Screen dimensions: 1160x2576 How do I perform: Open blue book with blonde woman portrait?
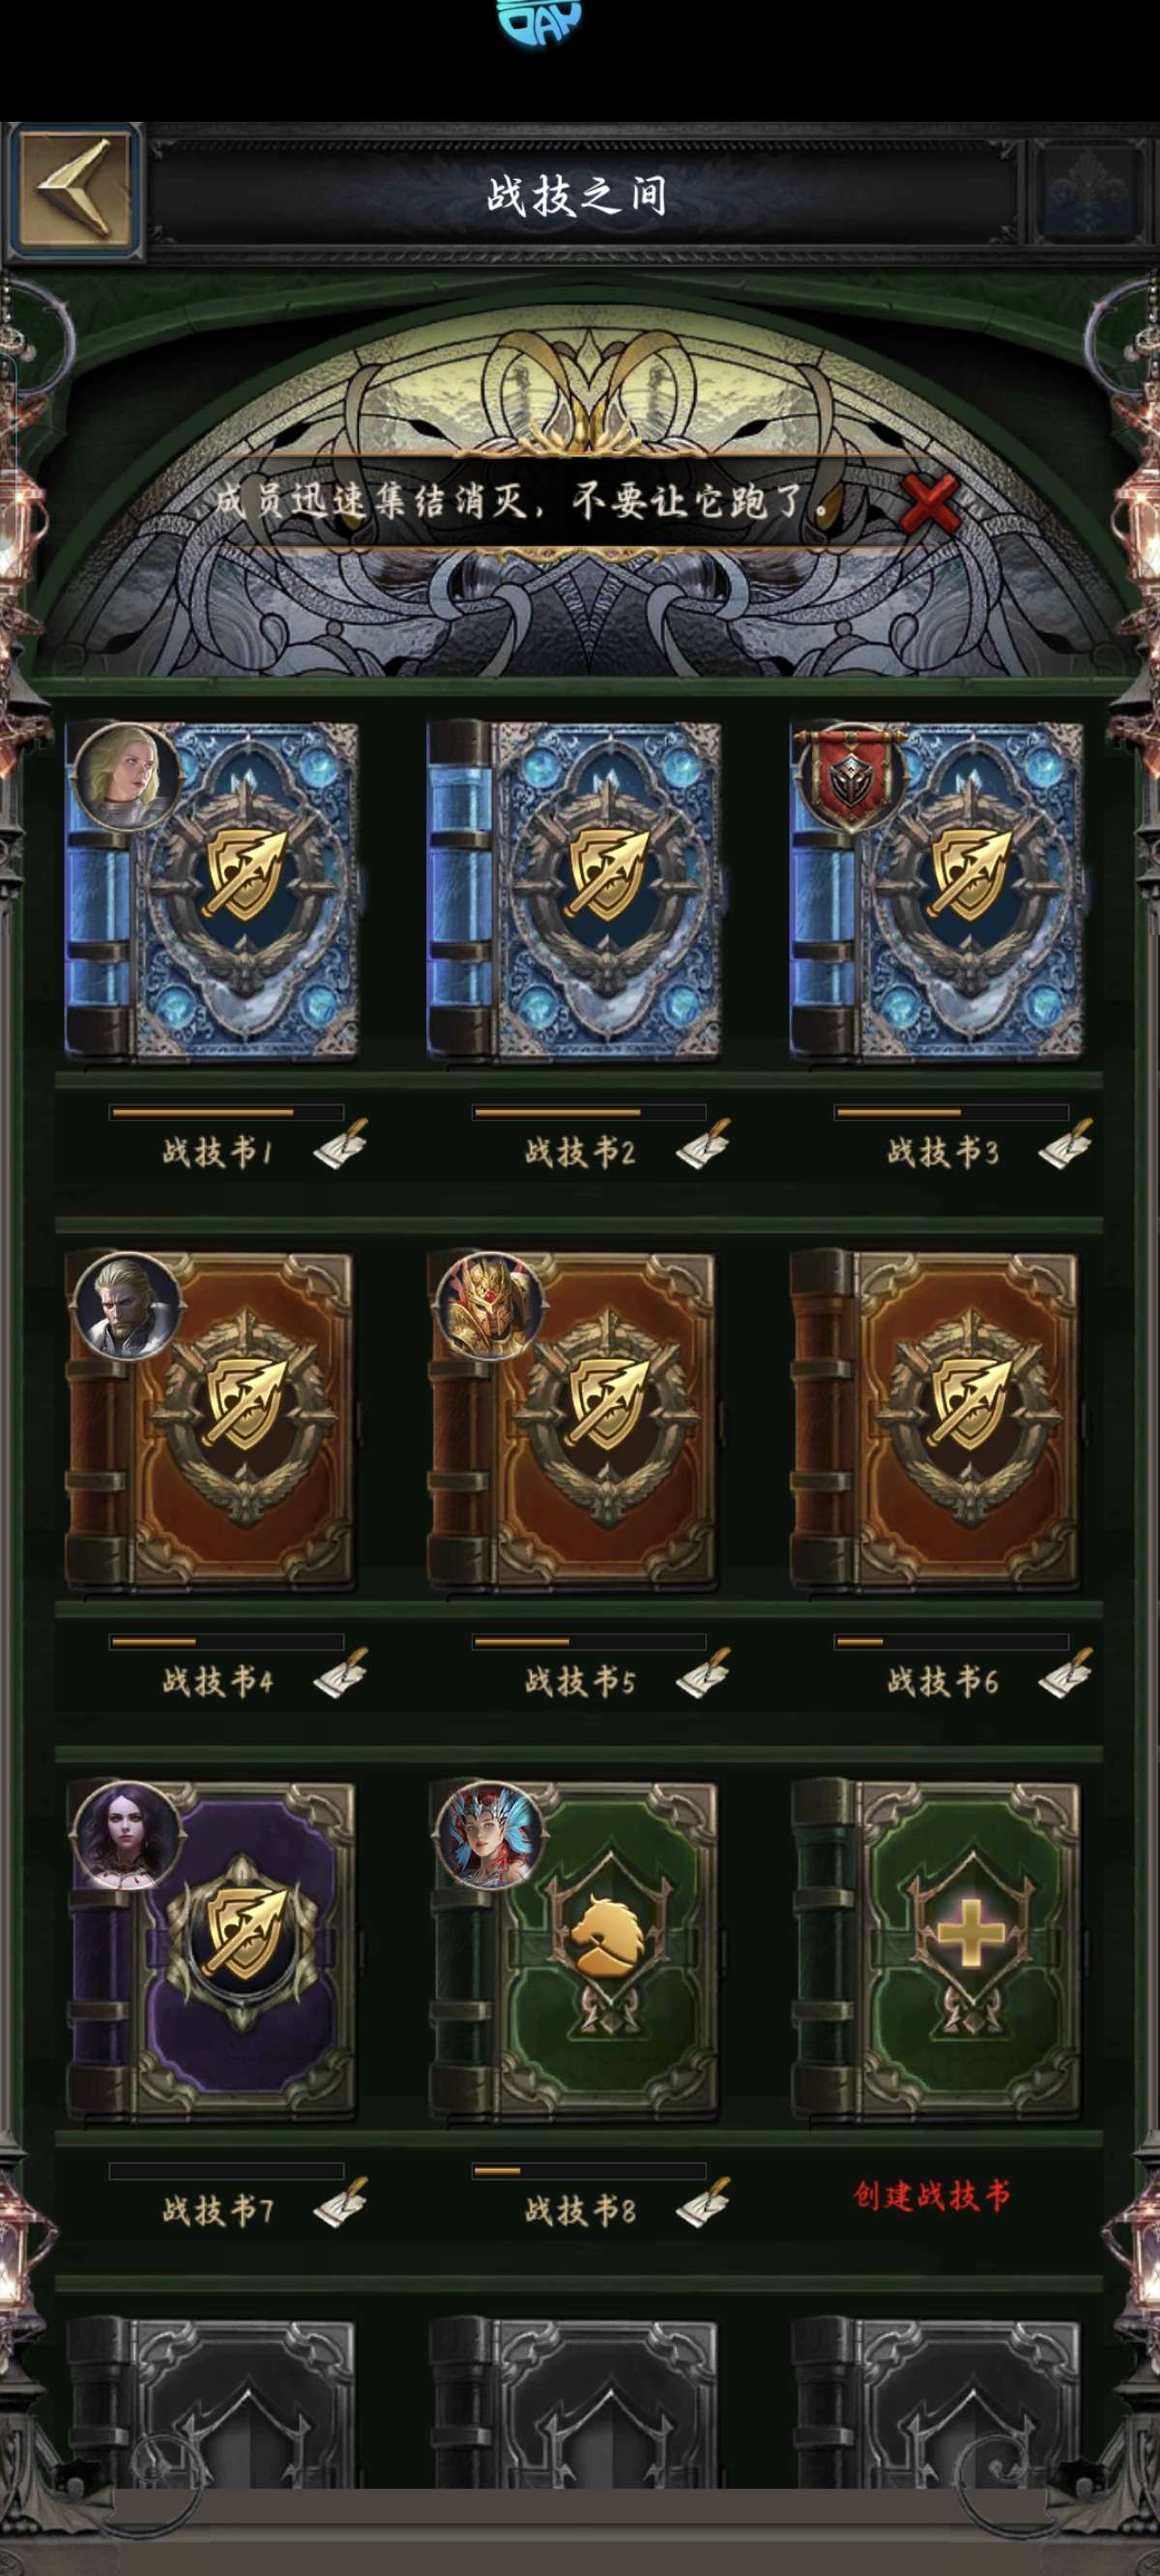211,890
